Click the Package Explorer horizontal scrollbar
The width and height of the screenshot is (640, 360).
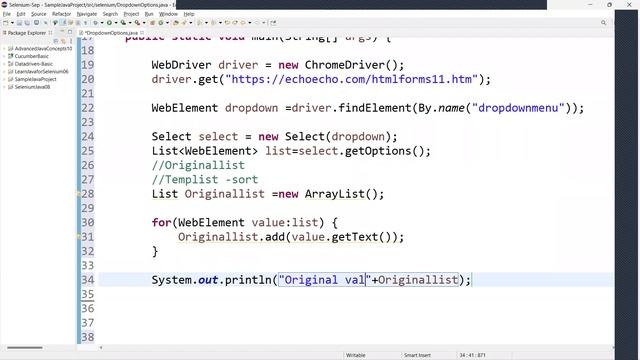click(24, 348)
